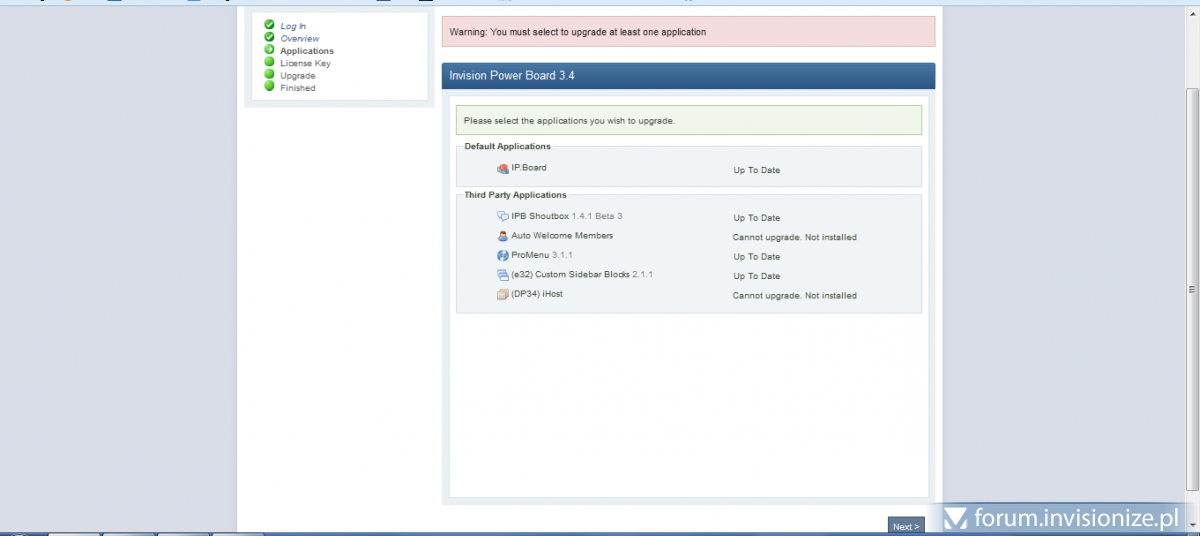Open the Log In step link
The image size is (1200, 536).
293,26
